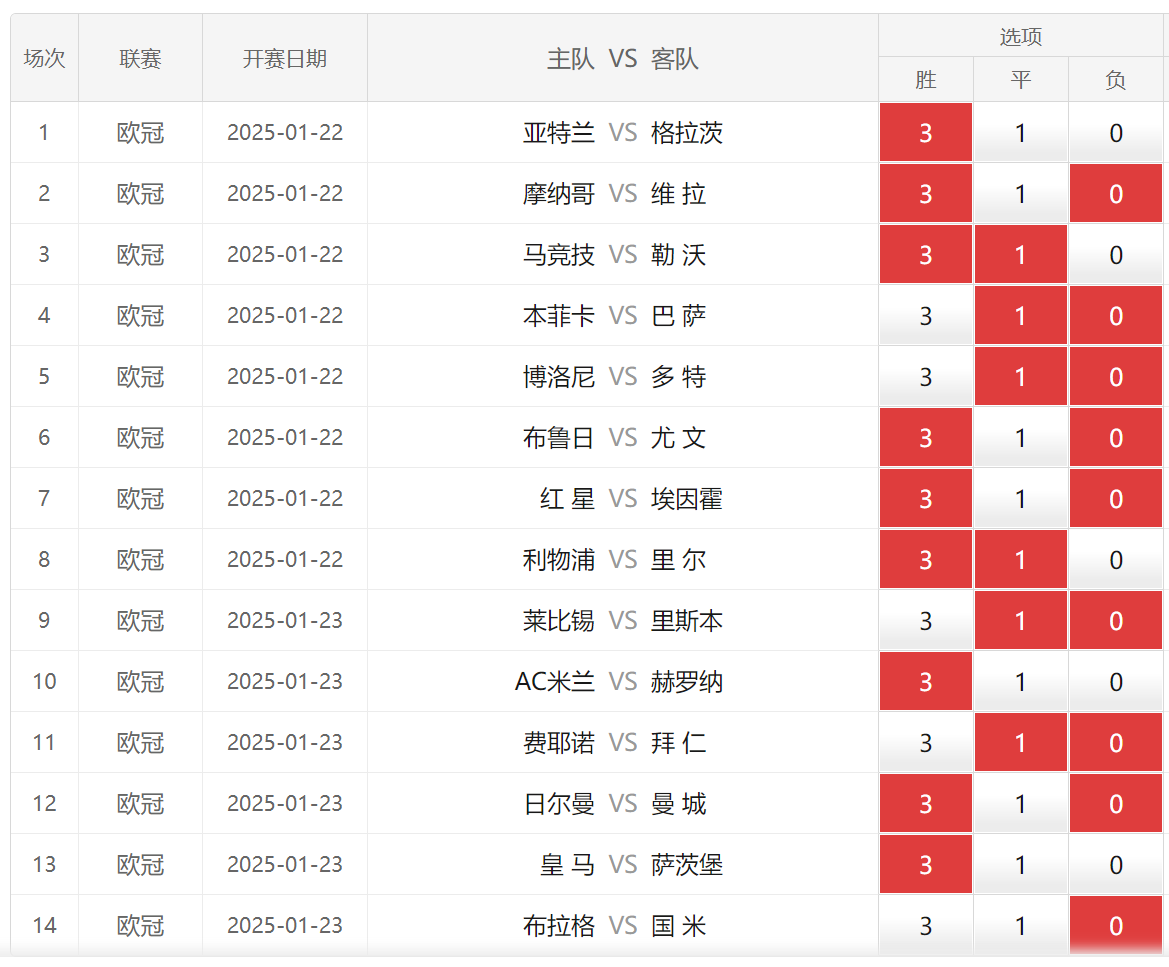Click the 场次 column header
Screen dimensions: 1169x967
point(44,58)
